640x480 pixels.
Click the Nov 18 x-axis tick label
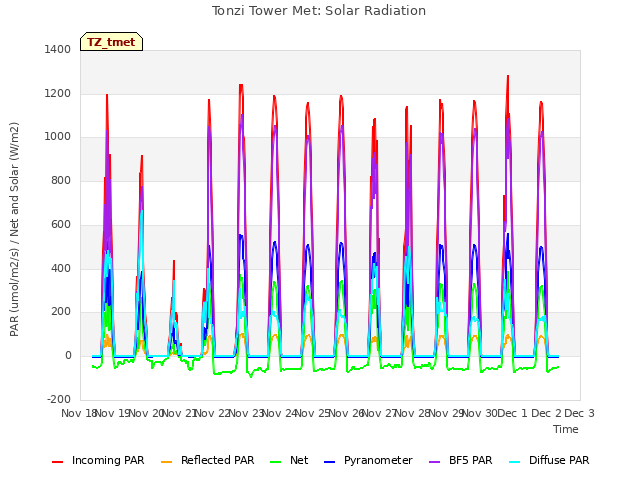pos(79,413)
